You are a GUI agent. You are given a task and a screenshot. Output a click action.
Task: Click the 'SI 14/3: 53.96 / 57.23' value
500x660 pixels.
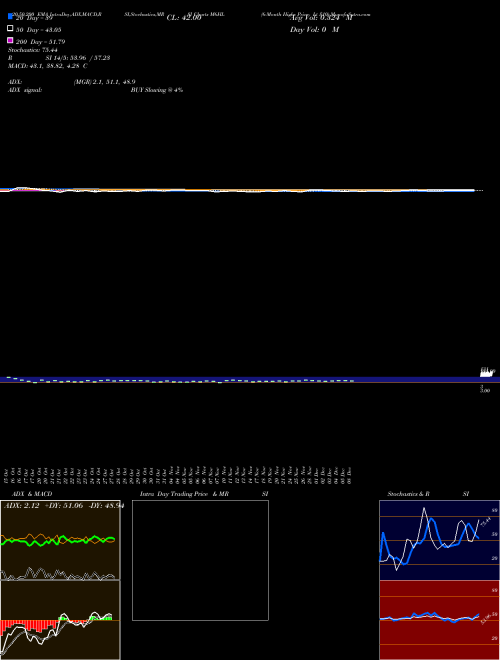click(78, 58)
